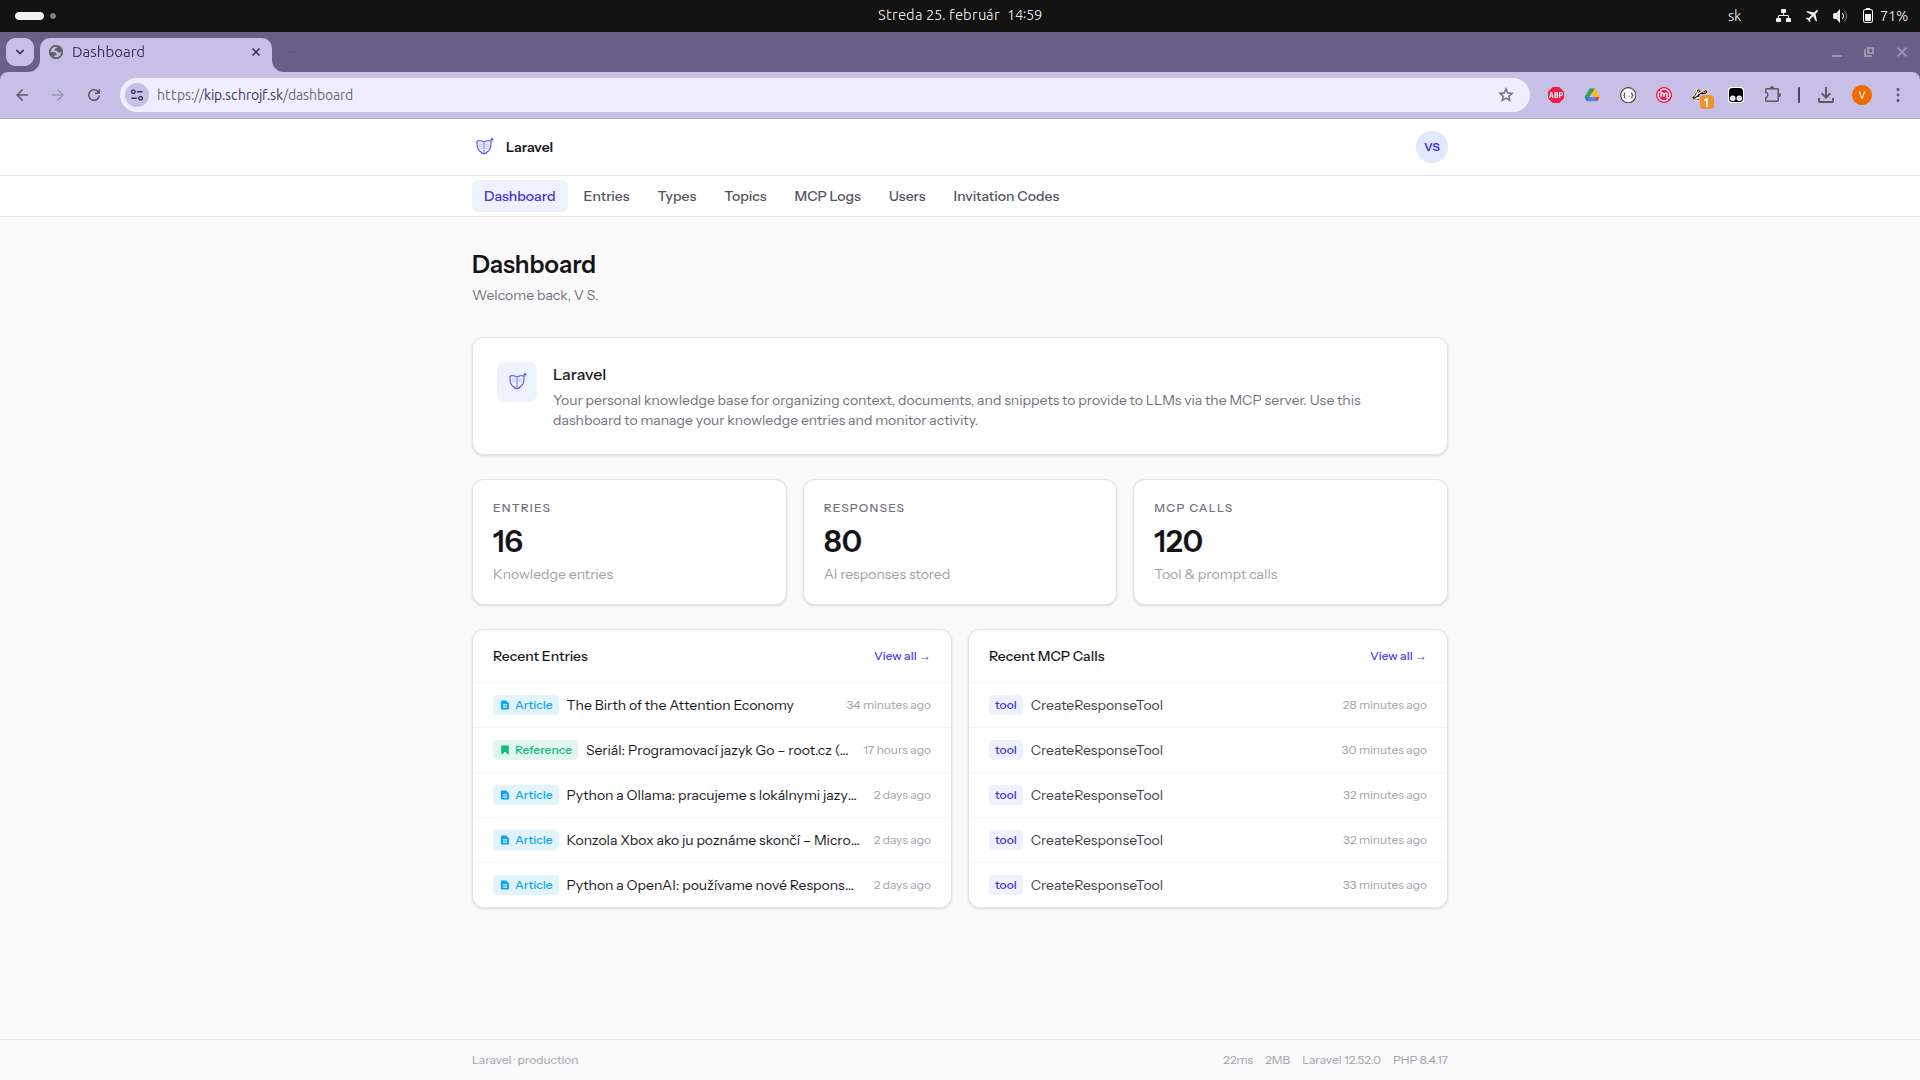1920x1080 pixels.
Task: Click the Laravel · production footer text
Action: point(525,1060)
